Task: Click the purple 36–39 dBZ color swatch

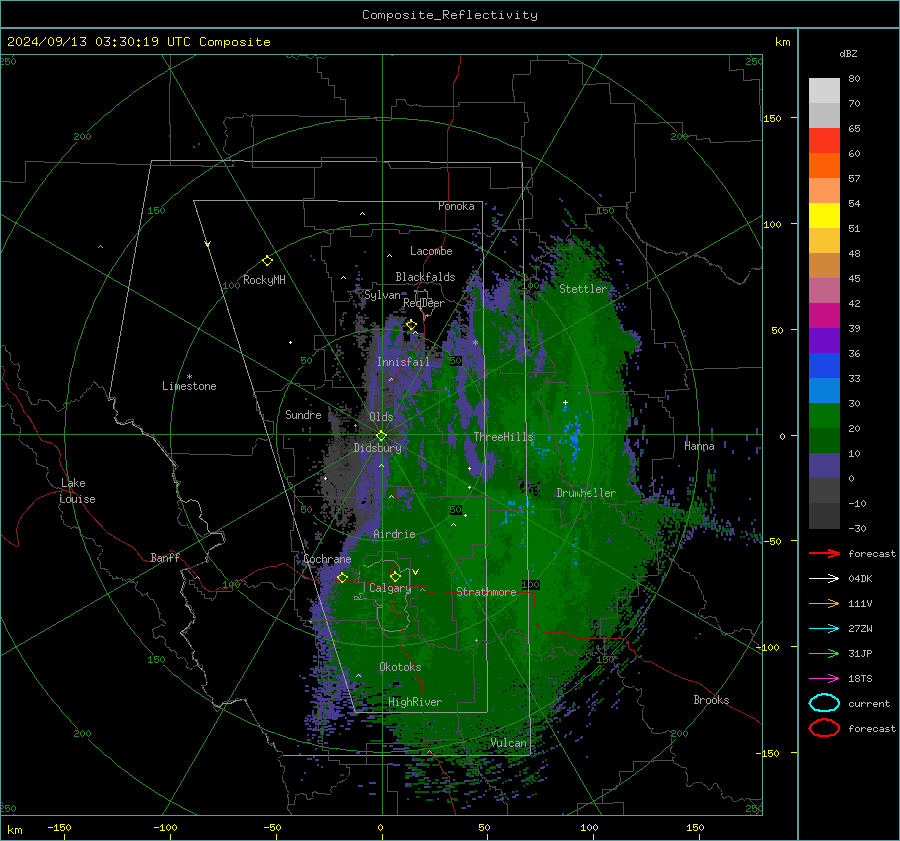Action: click(824, 340)
